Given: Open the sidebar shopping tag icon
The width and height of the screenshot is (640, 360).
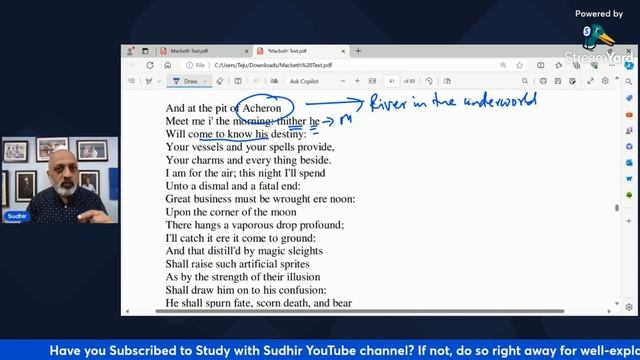Looking at the screenshot, I should (x=629, y=98).
